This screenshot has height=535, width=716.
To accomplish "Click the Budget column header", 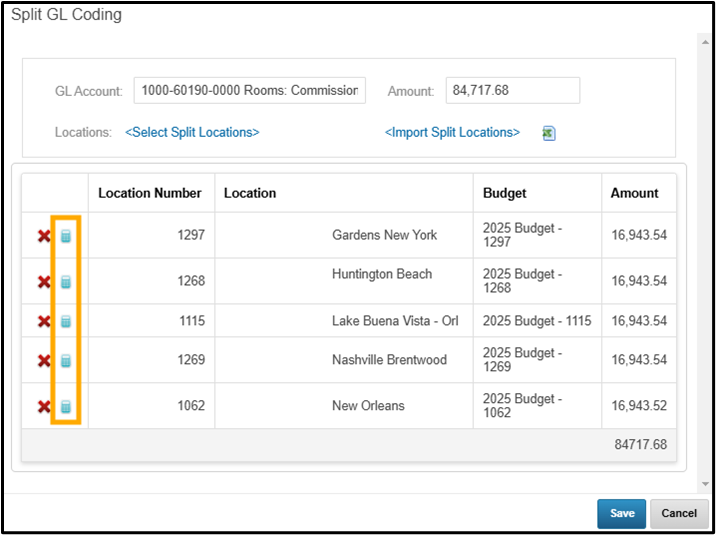I will 505,193.
